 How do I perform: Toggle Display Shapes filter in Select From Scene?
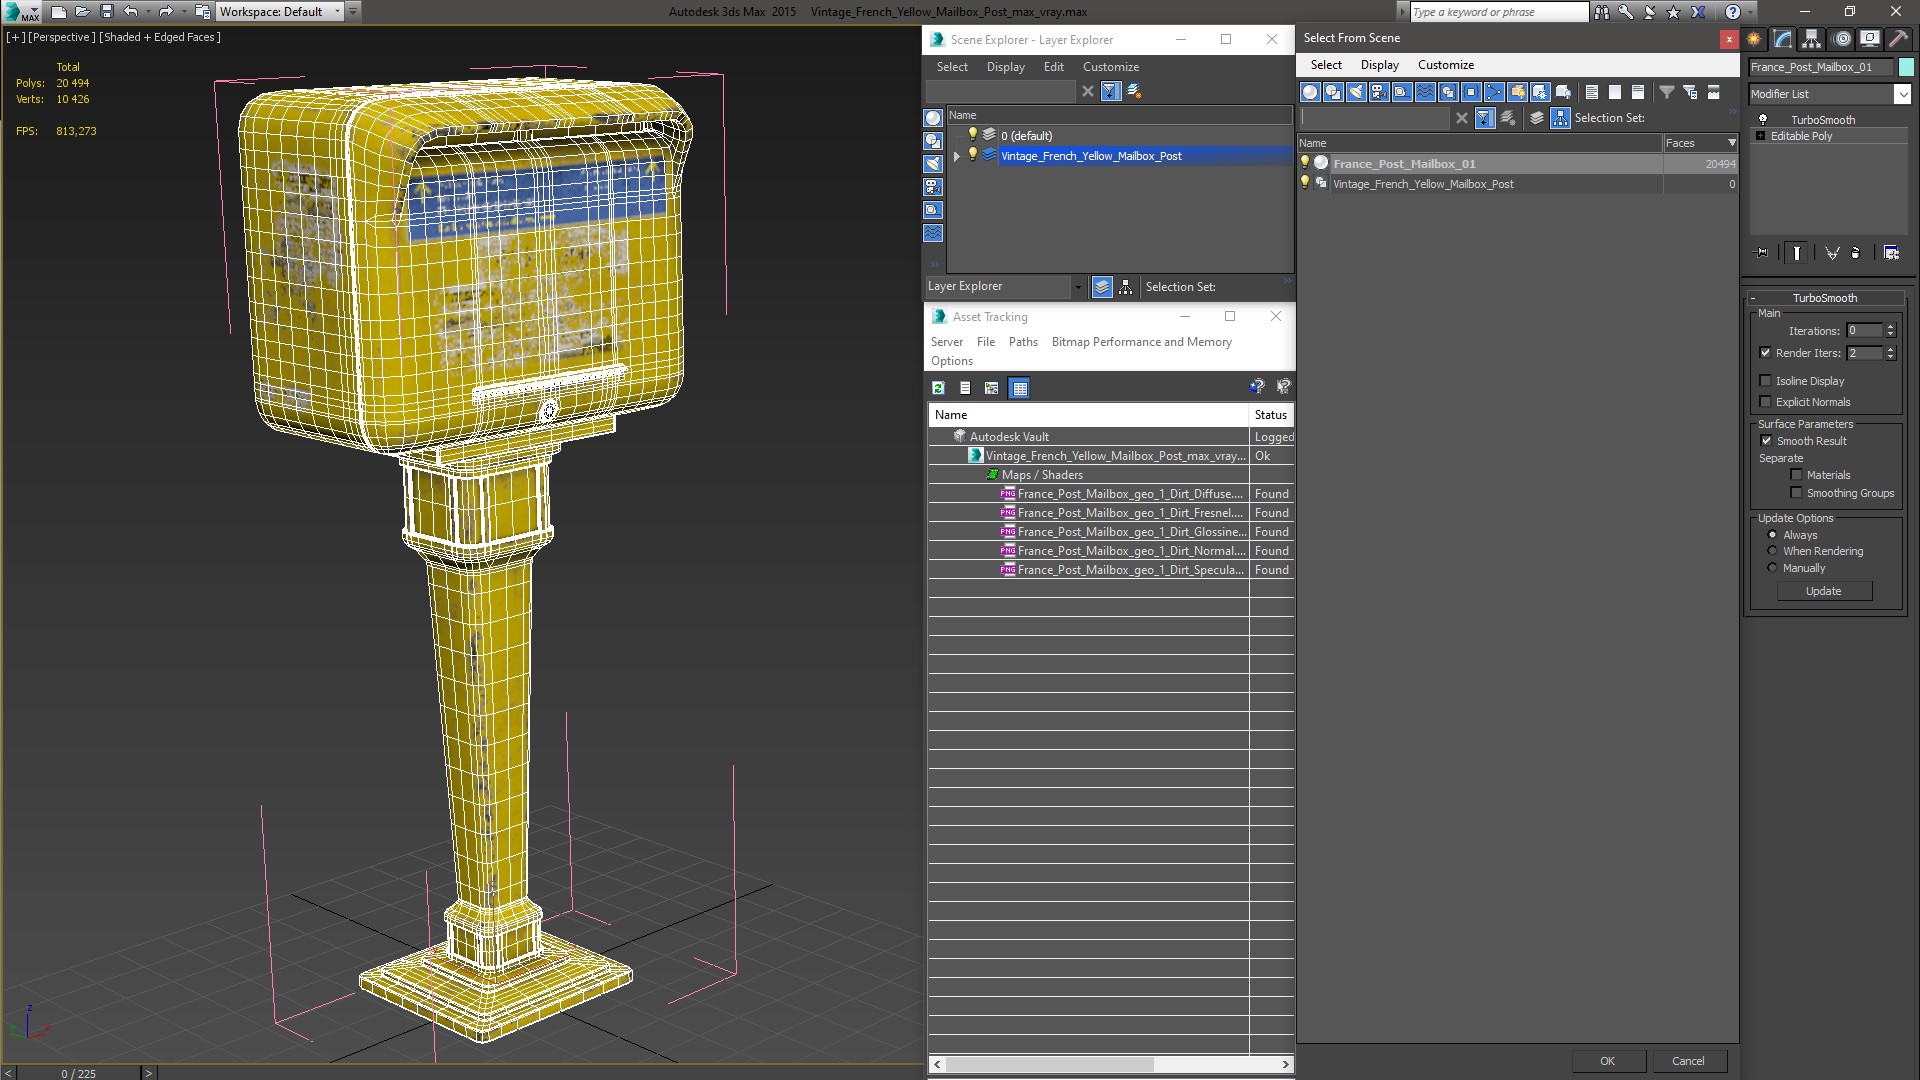point(1333,92)
